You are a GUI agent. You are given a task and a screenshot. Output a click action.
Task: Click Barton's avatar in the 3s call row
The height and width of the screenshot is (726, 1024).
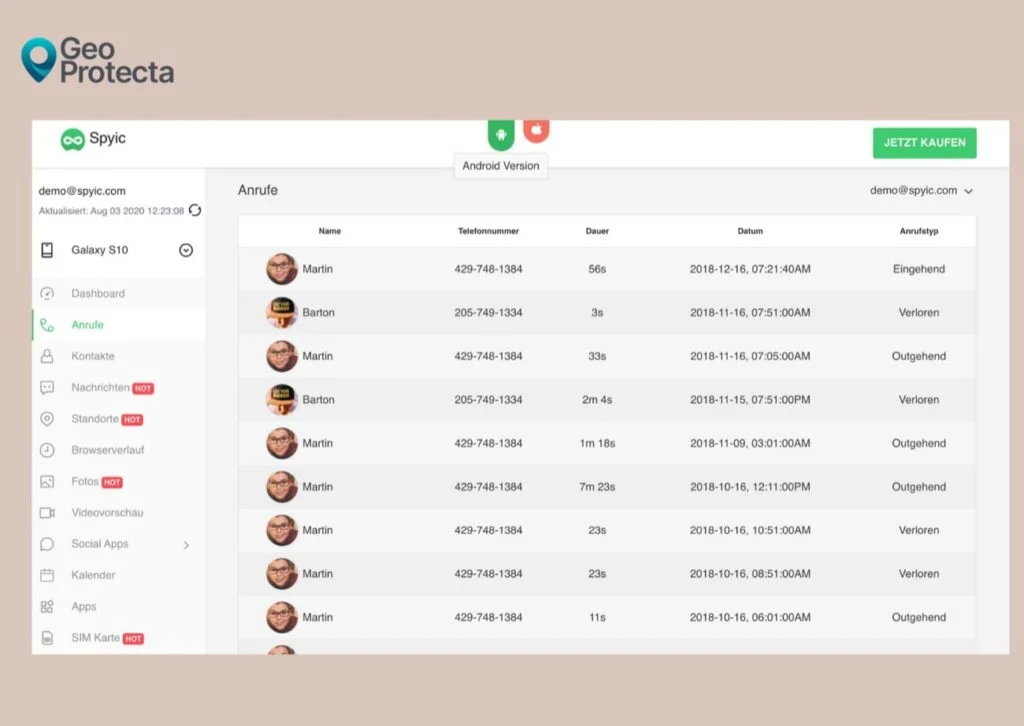click(x=282, y=313)
